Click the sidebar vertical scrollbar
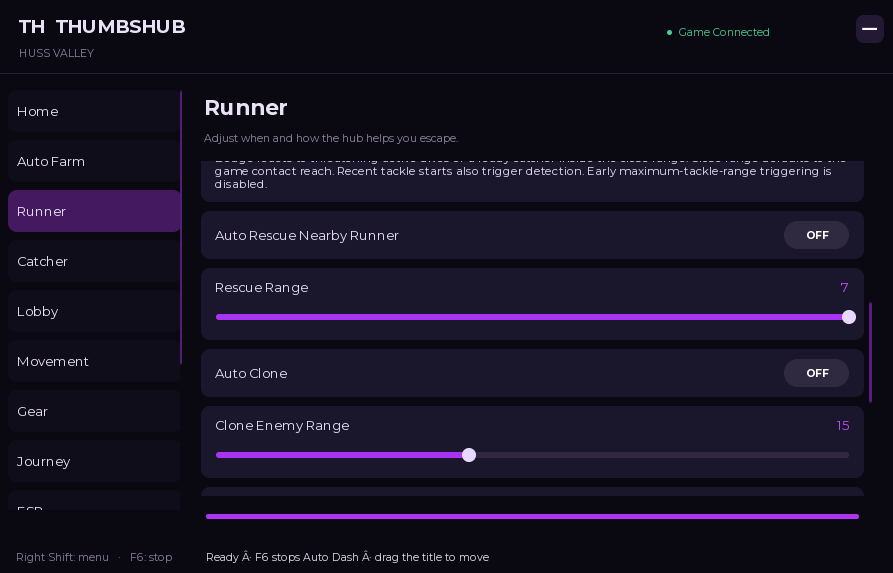This screenshot has height=573, width=893. (181, 227)
